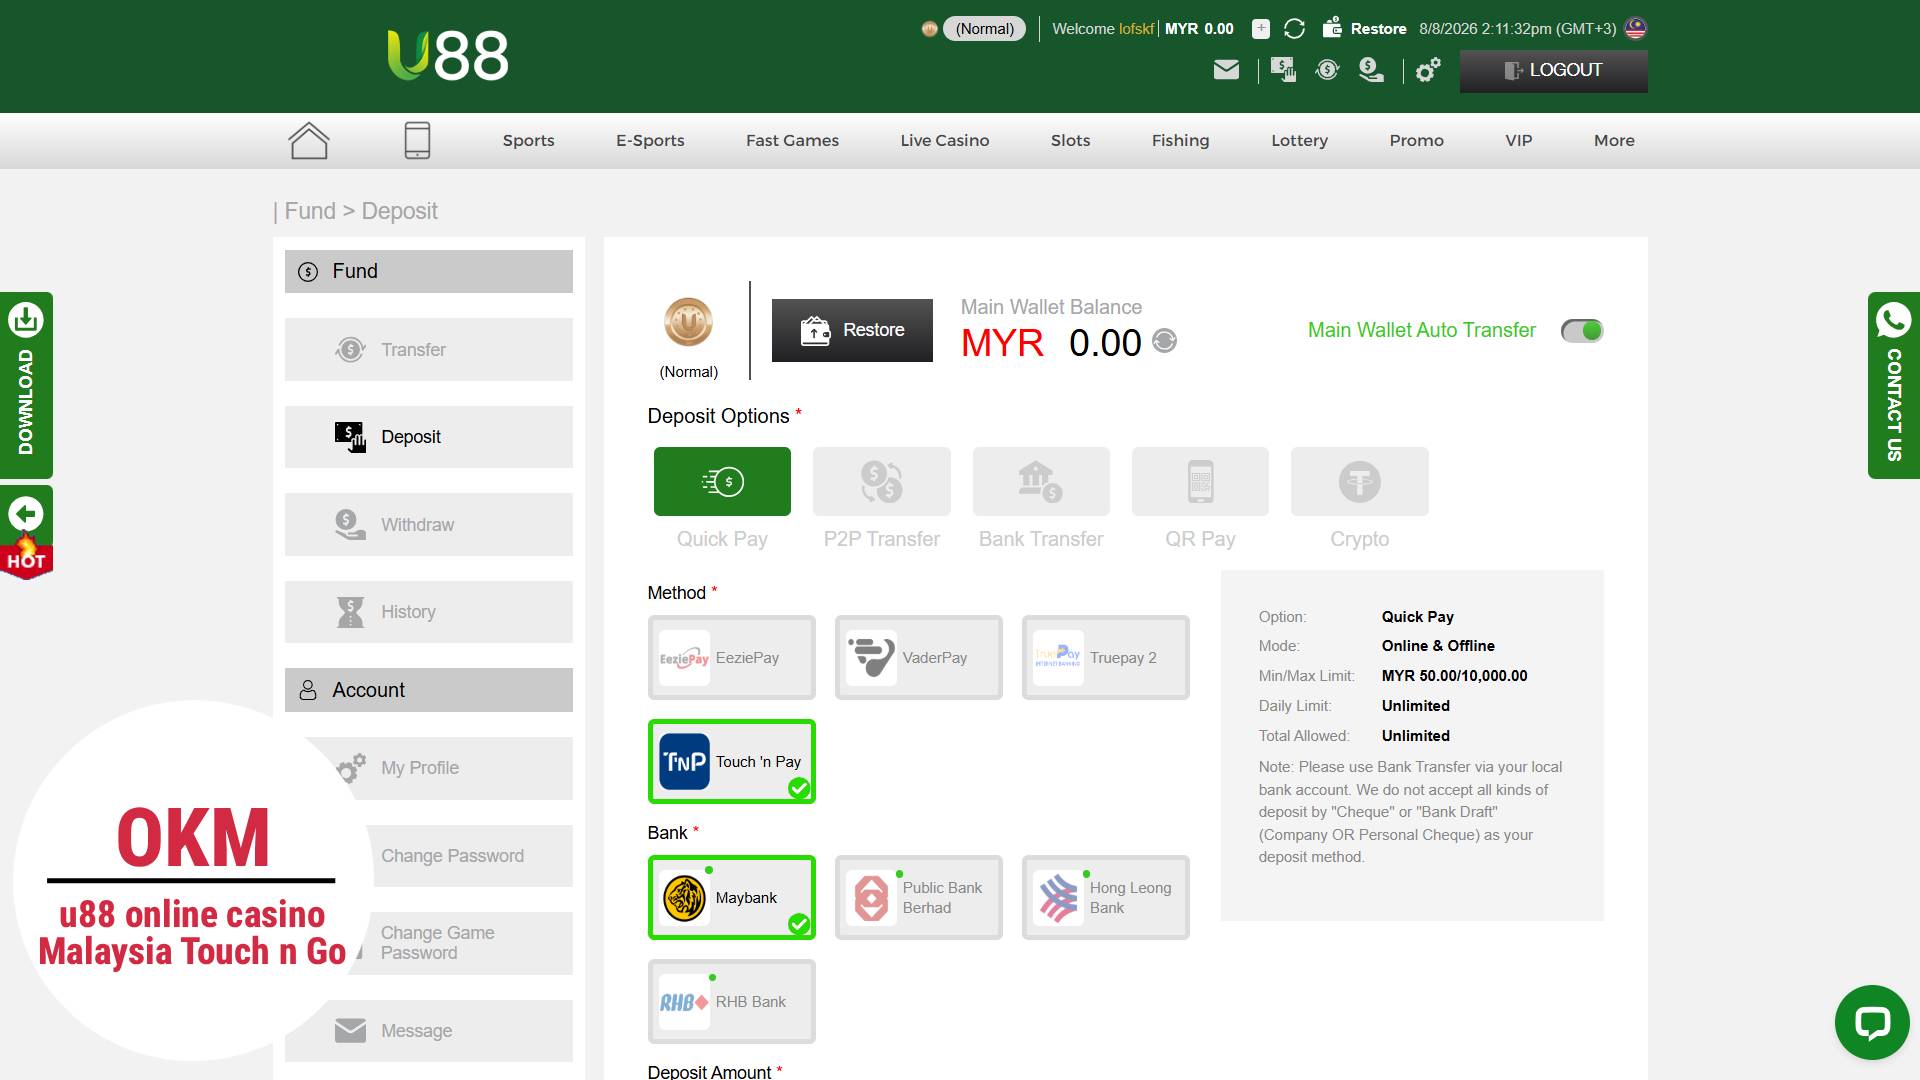Click the lofskf username
This screenshot has height=1080, width=1920.
click(1136, 29)
